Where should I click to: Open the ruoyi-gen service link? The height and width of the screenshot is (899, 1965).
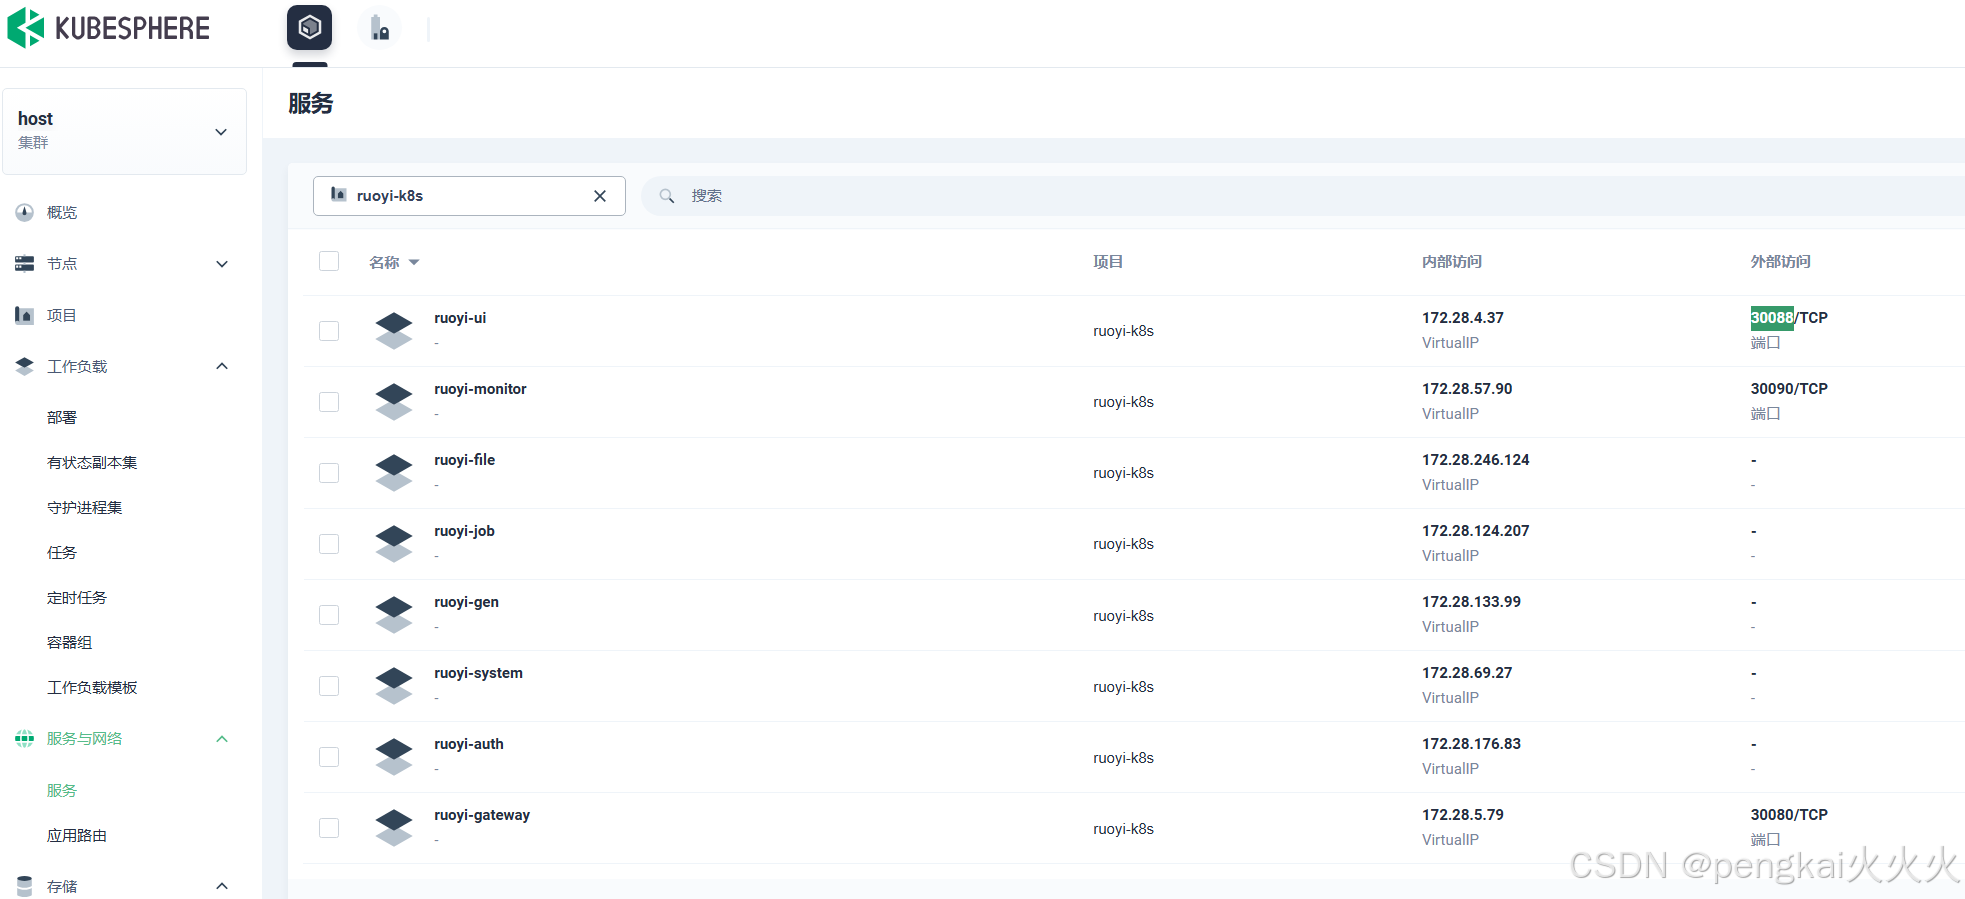466,602
